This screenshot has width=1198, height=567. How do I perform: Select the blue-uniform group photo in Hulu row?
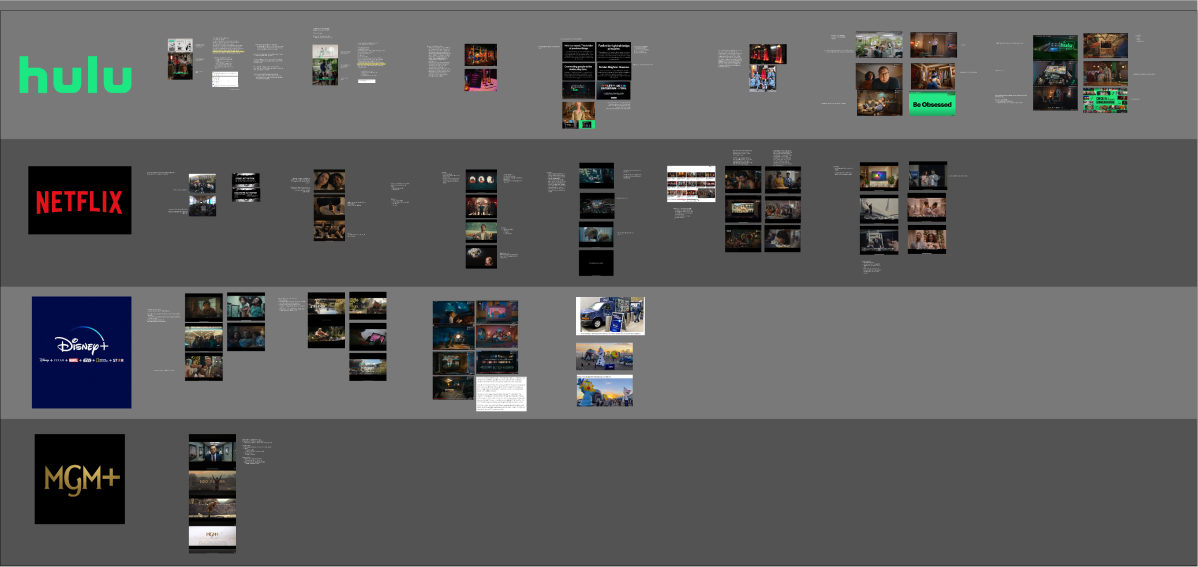tap(763, 78)
